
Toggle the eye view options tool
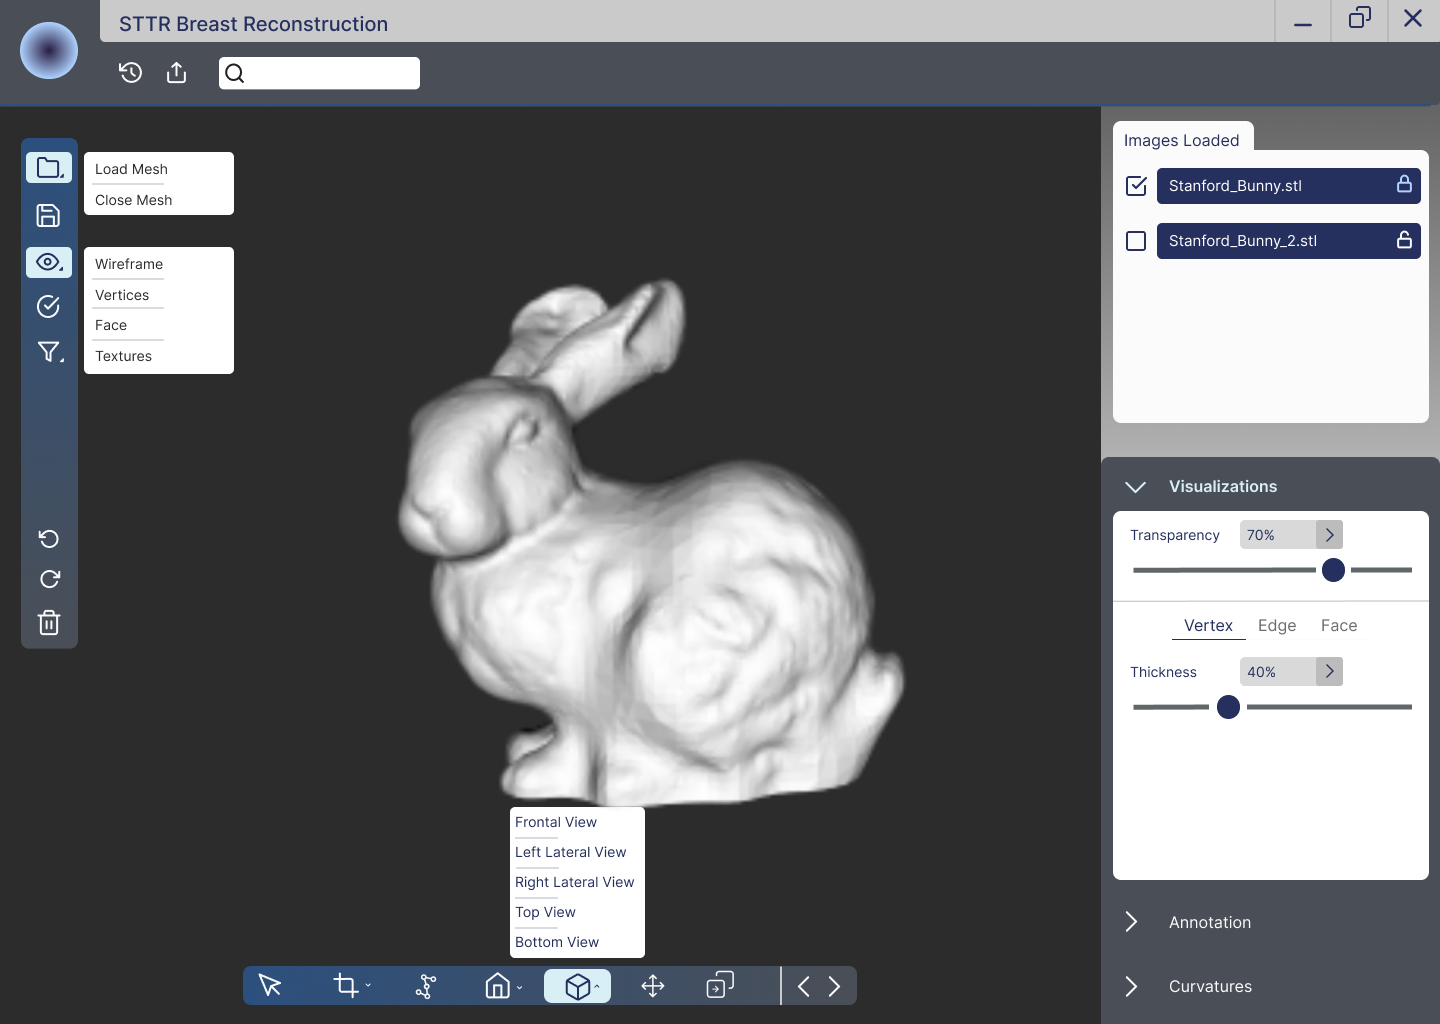(49, 262)
